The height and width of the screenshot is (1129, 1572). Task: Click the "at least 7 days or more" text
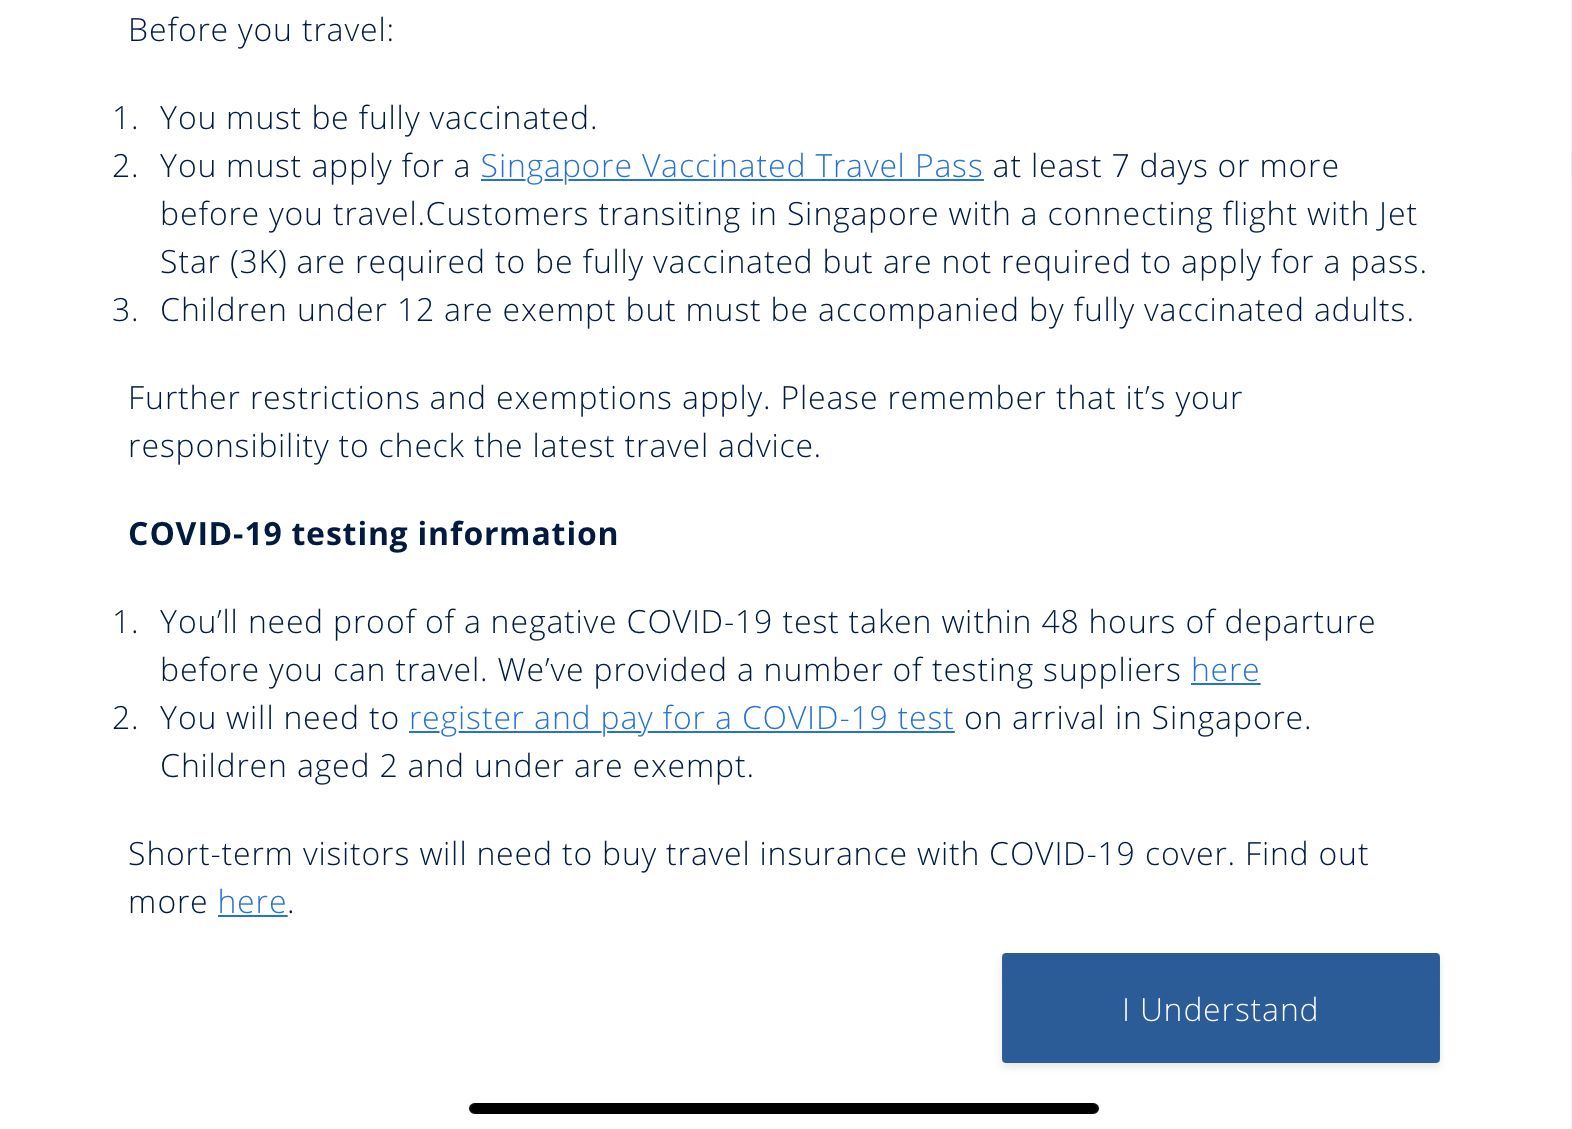click(x=1165, y=166)
